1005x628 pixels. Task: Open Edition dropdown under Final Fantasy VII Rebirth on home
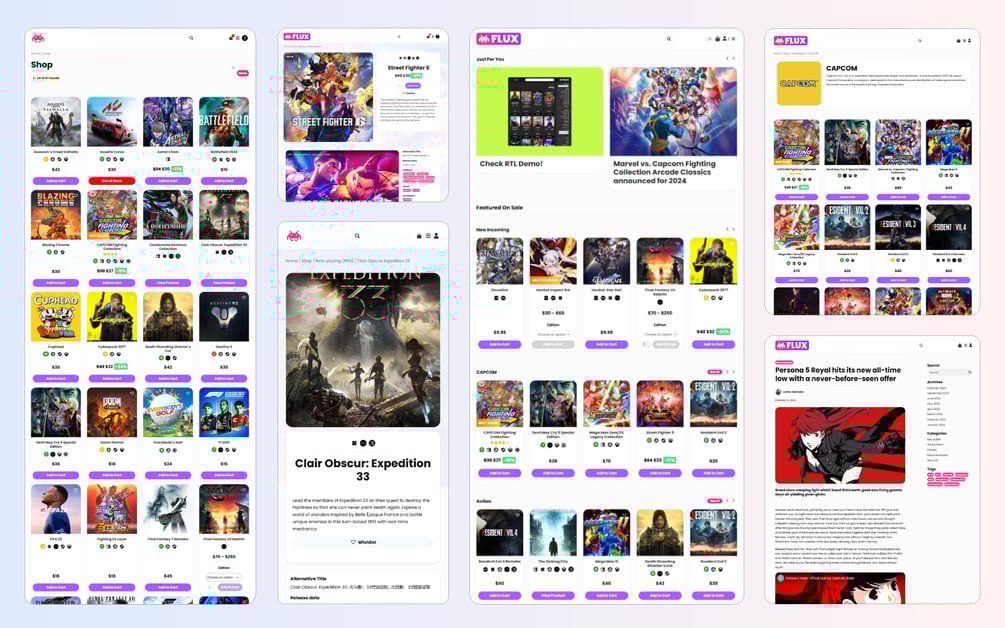tap(660, 335)
